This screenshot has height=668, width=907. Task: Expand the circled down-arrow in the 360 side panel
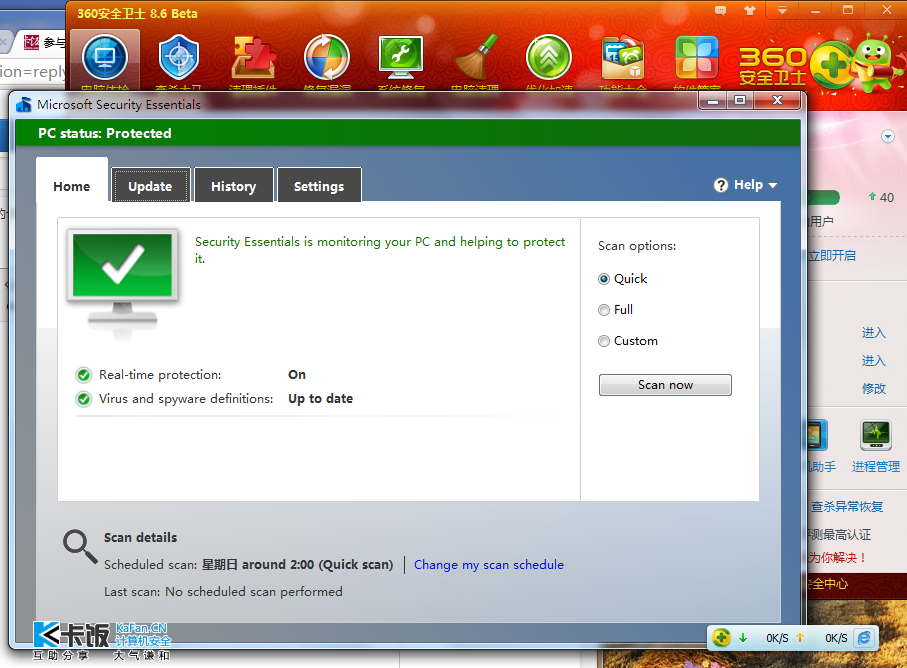(887, 136)
